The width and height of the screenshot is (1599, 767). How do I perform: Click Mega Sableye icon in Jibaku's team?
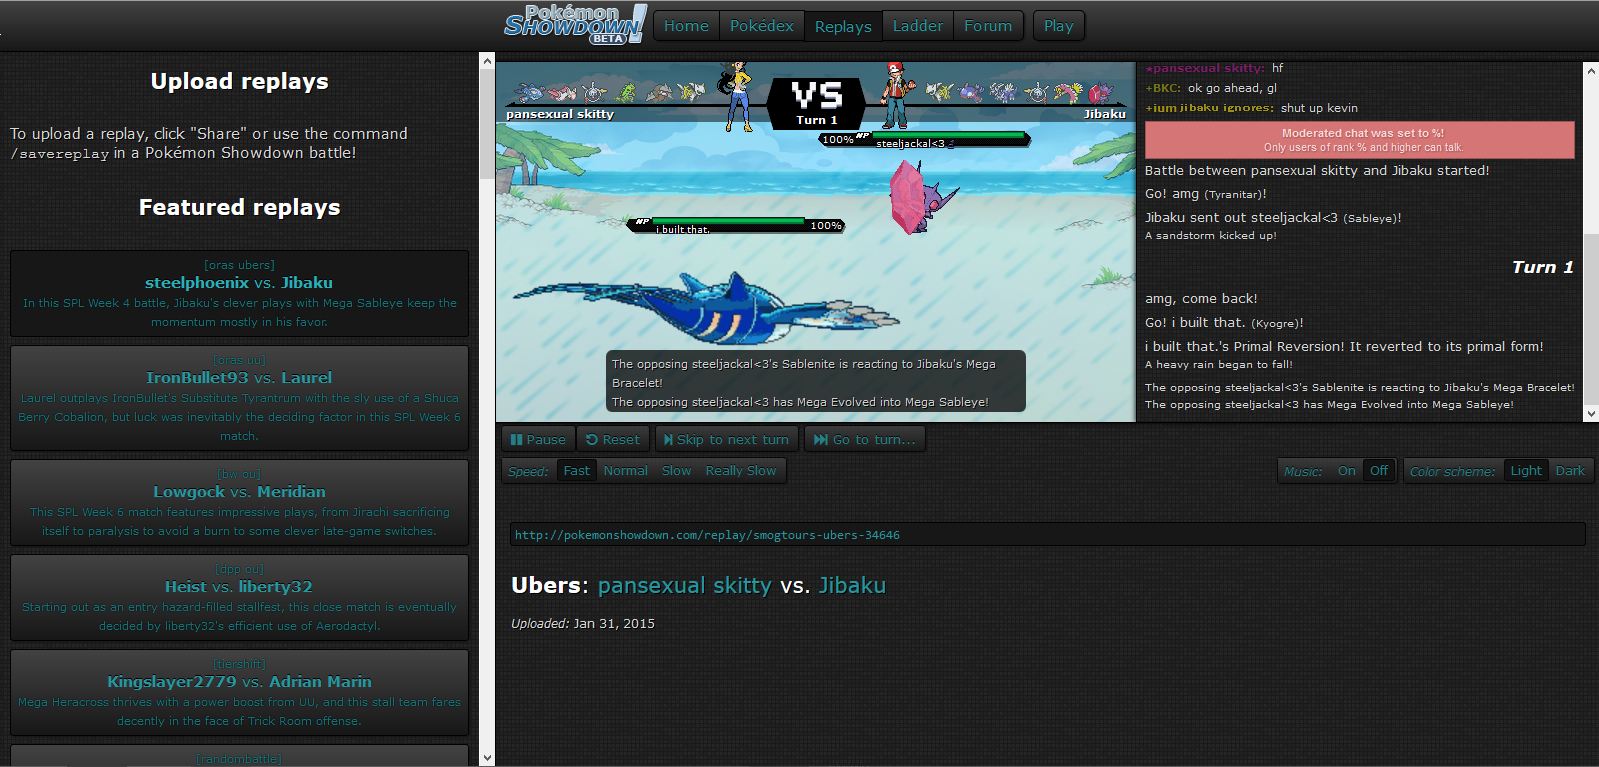click(1100, 93)
